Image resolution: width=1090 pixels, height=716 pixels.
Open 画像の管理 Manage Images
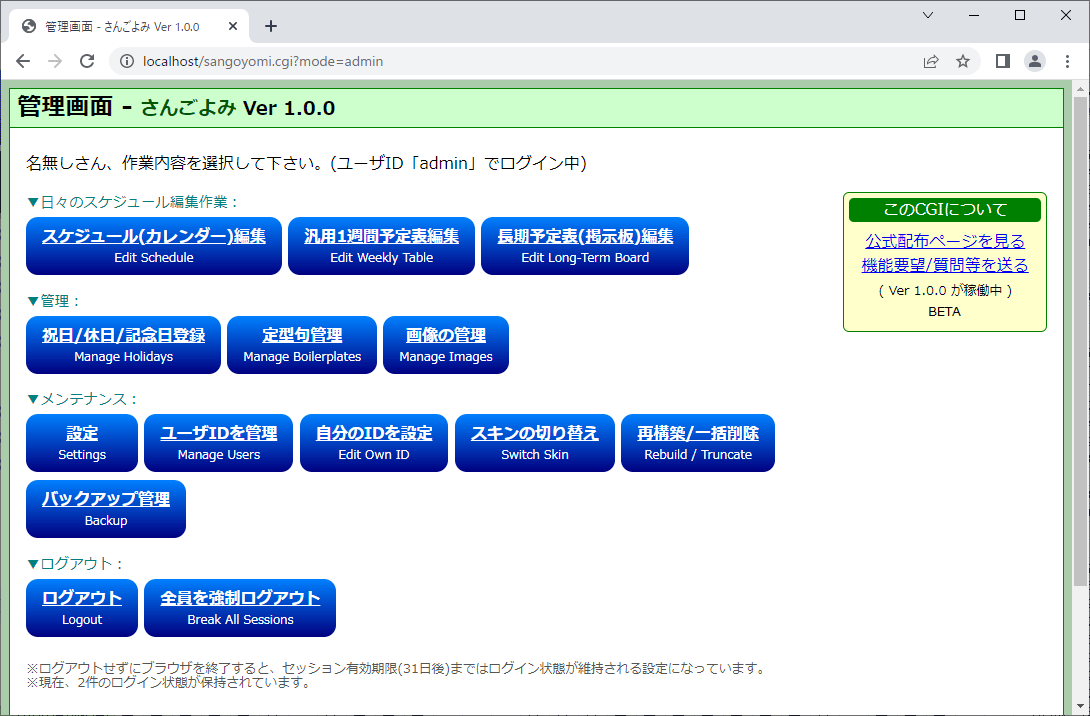(x=446, y=345)
